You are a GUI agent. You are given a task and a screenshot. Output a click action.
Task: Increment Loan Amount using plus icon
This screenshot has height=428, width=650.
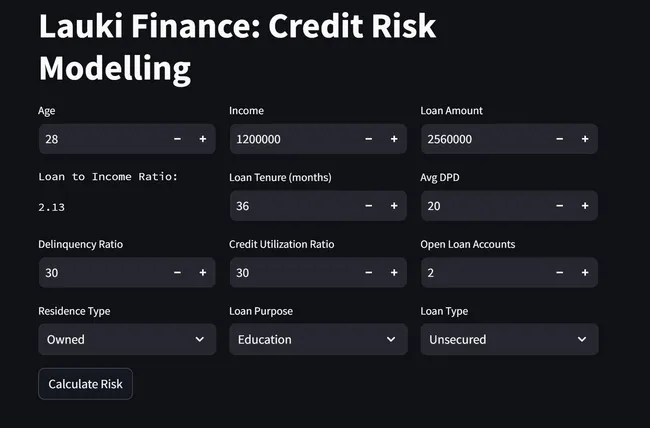point(585,139)
